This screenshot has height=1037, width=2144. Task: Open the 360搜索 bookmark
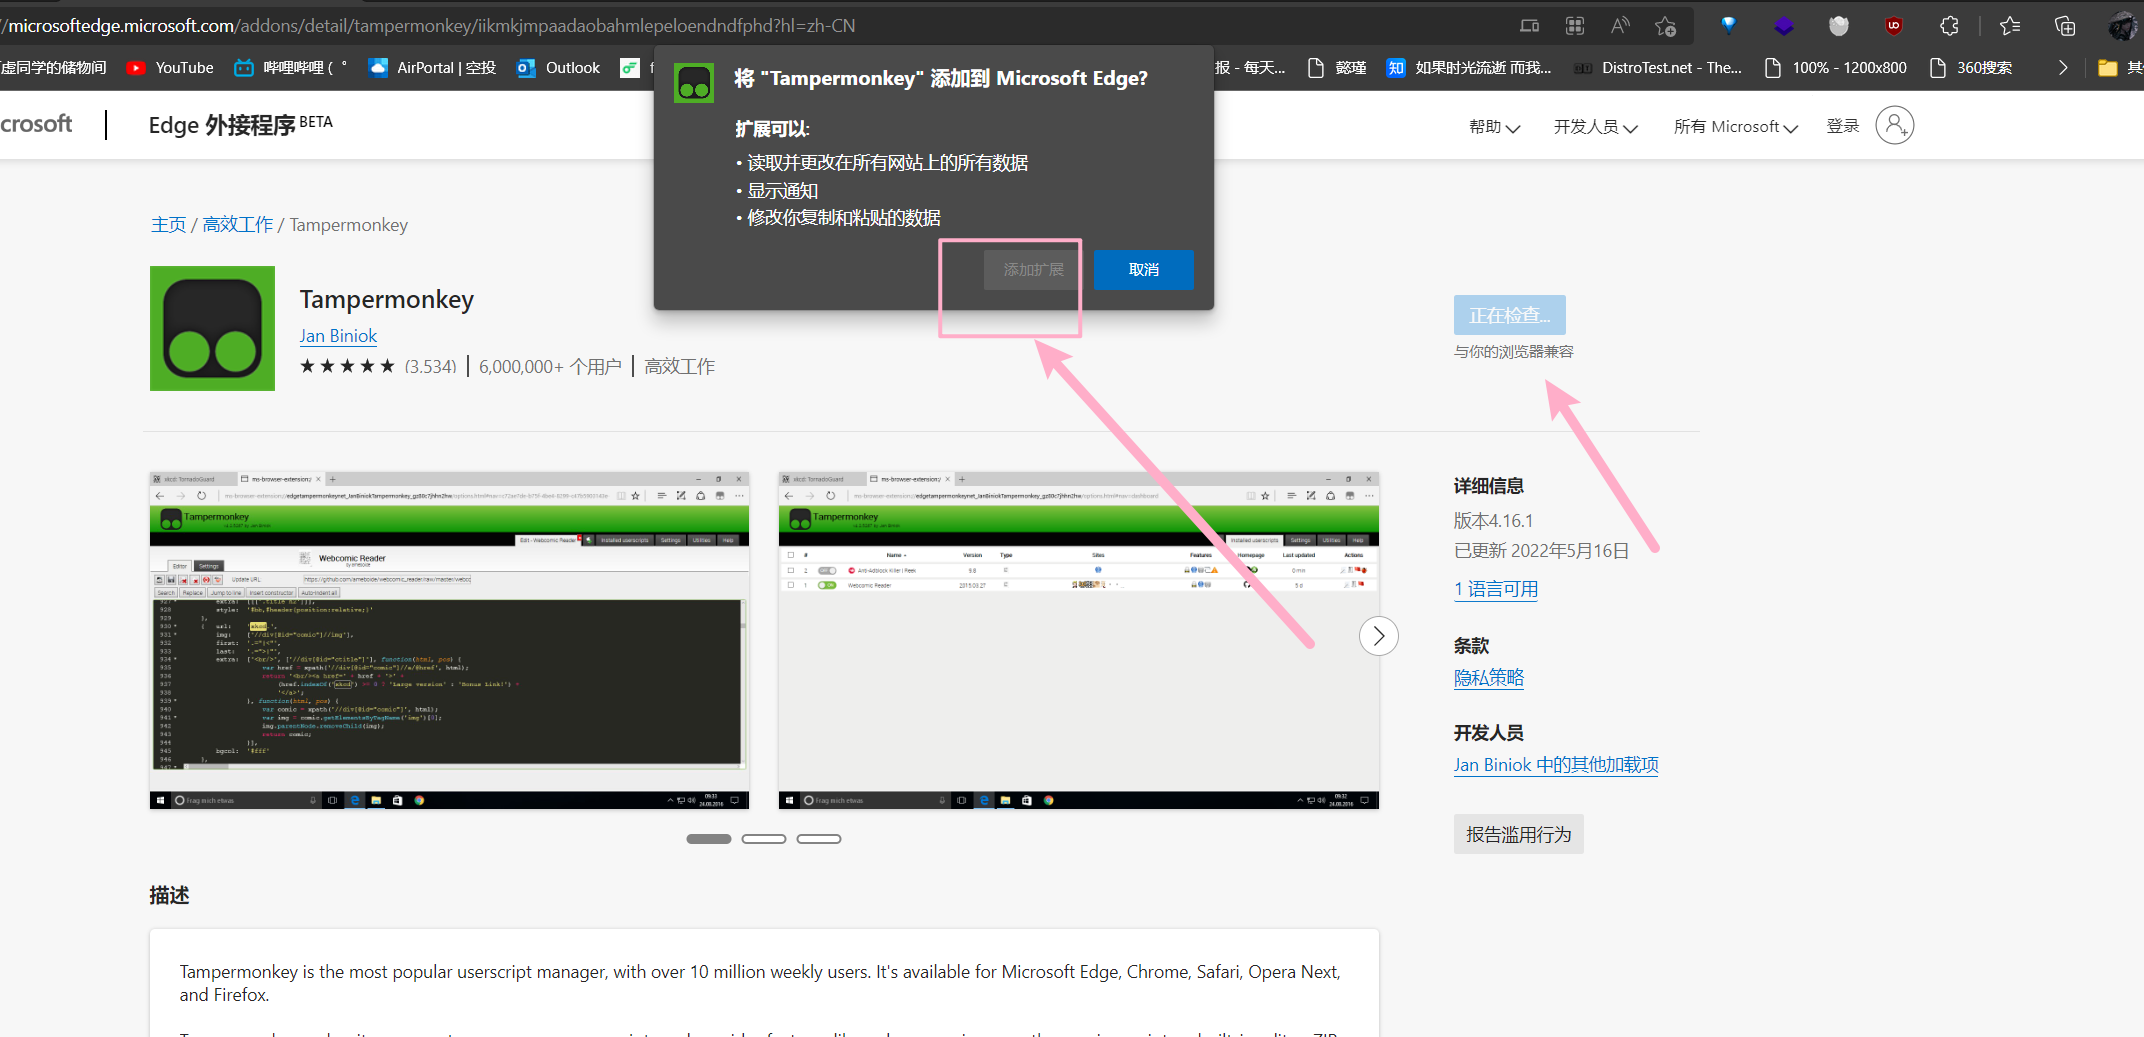[1970, 68]
